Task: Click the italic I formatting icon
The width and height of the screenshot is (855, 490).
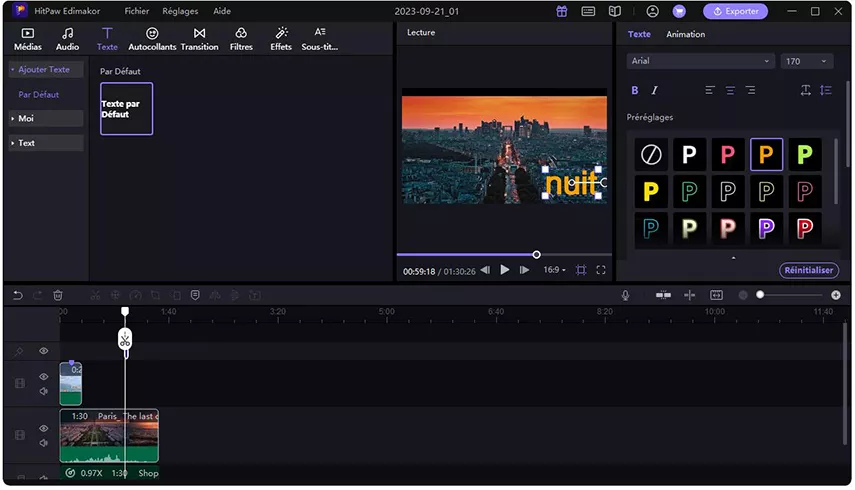Action: (655, 90)
